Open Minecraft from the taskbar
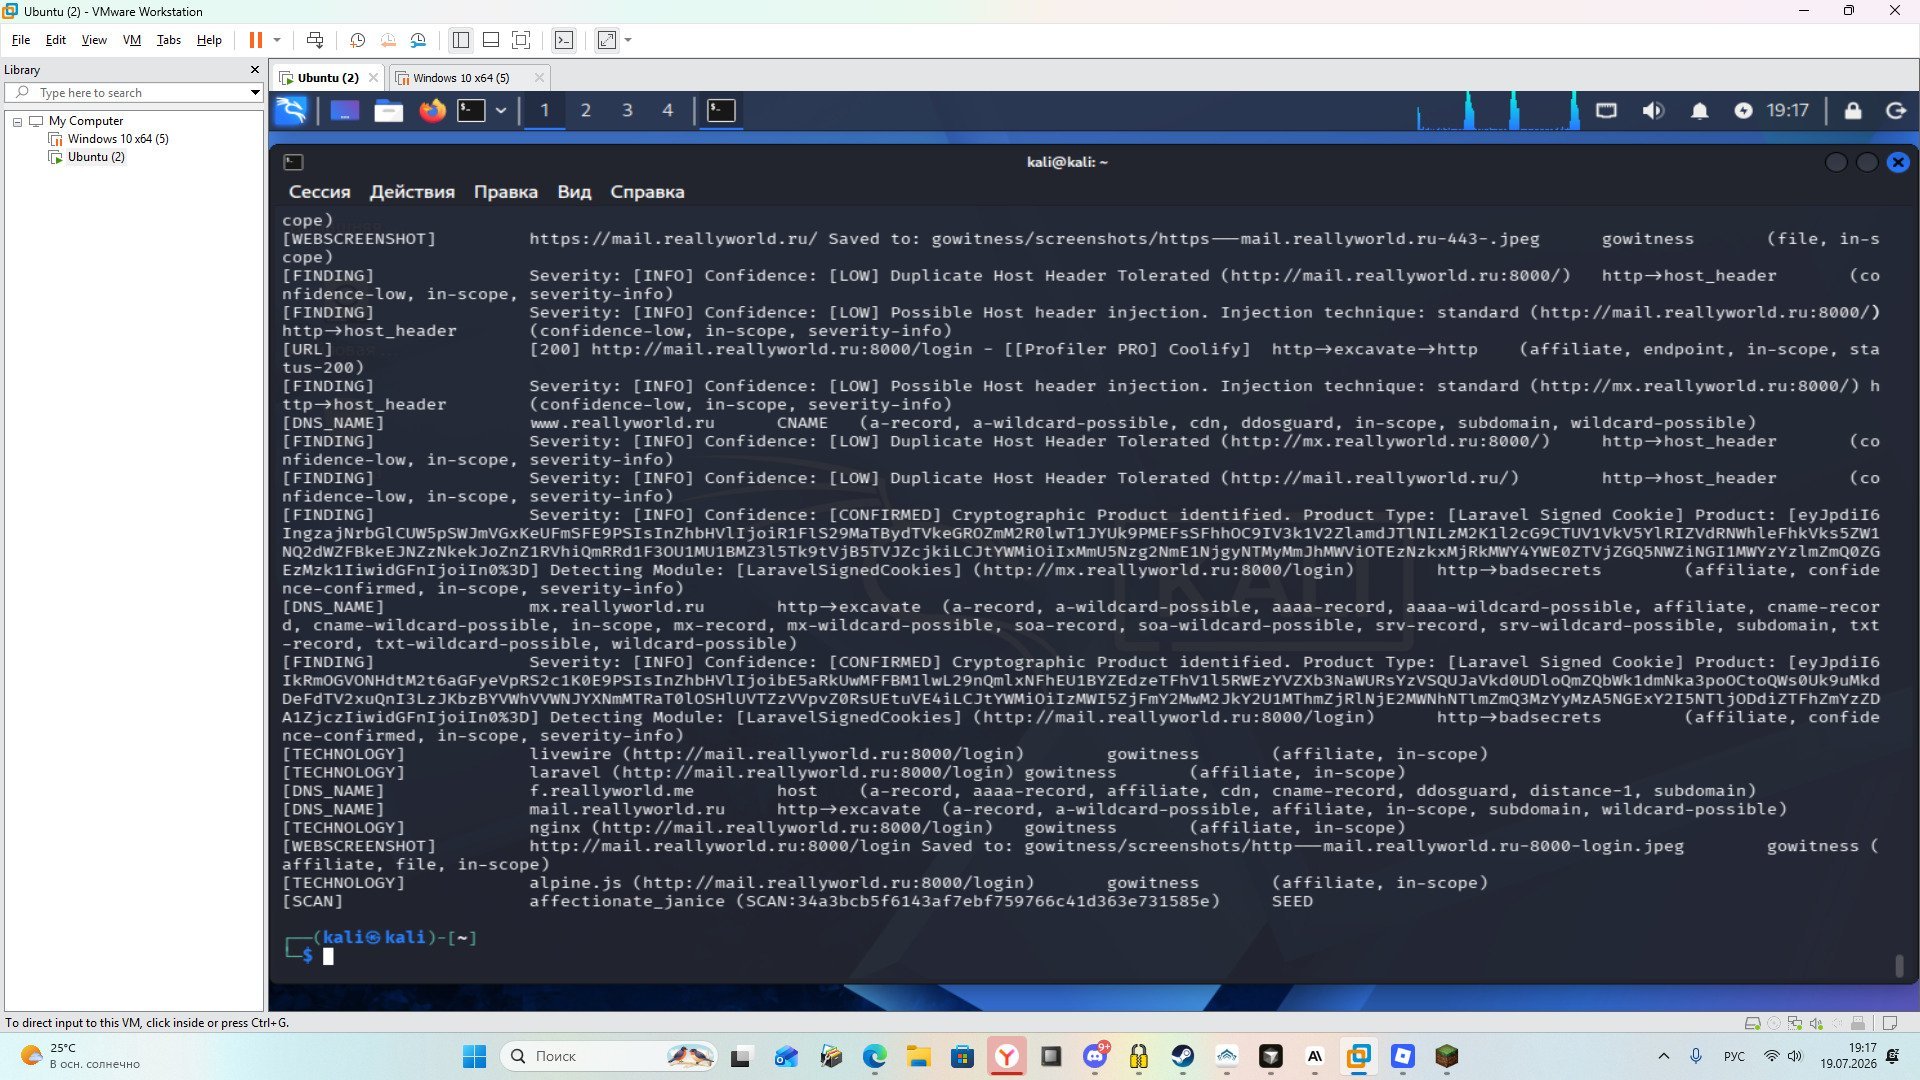Image resolution: width=1920 pixels, height=1080 pixels. pos(1447,1056)
